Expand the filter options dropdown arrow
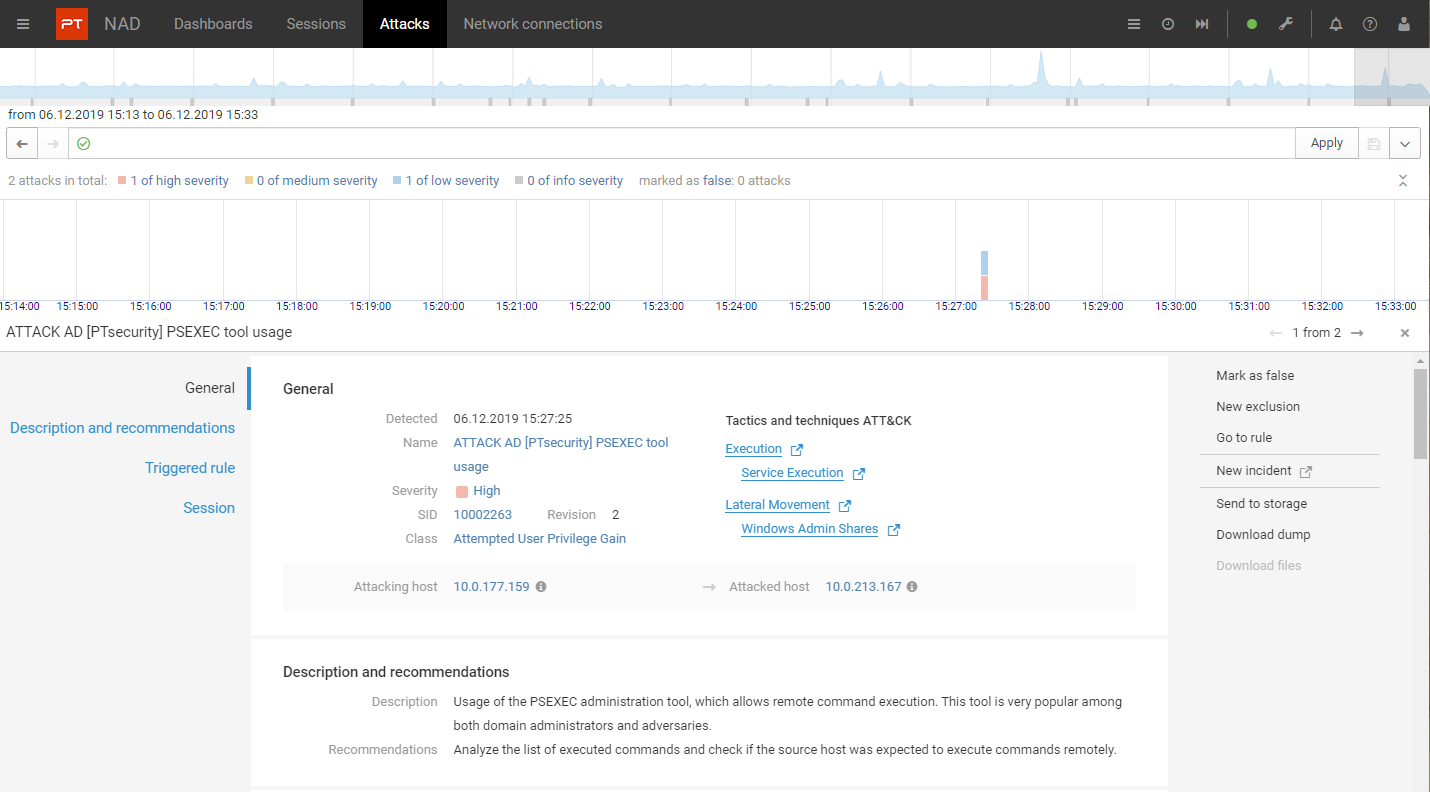The height and width of the screenshot is (792, 1430). tap(1405, 143)
